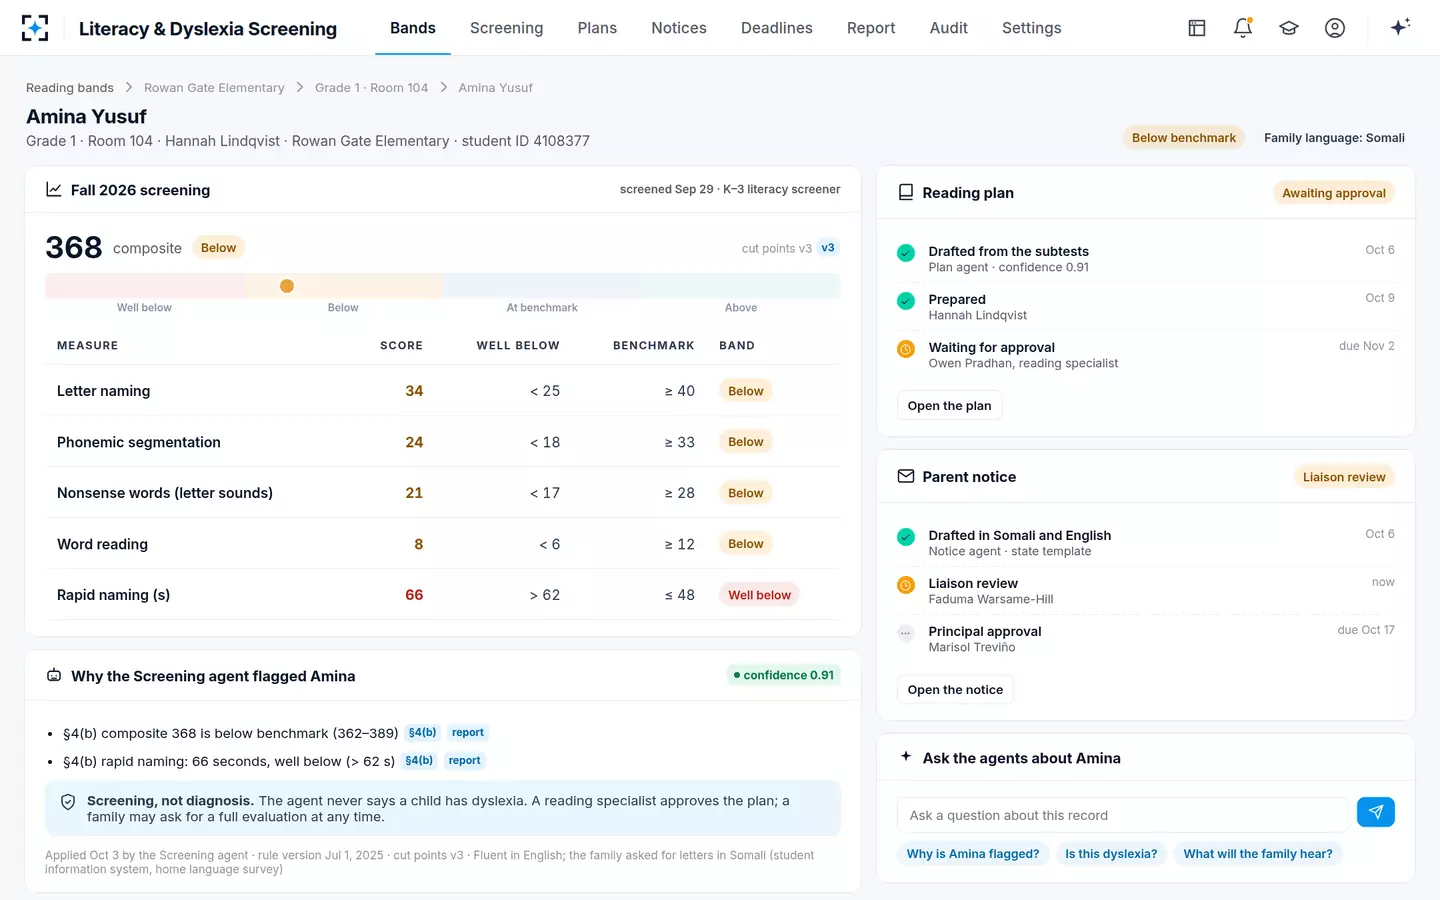View the Audit tab
The height and width of the screenshot is (900, 1440).
949,28
